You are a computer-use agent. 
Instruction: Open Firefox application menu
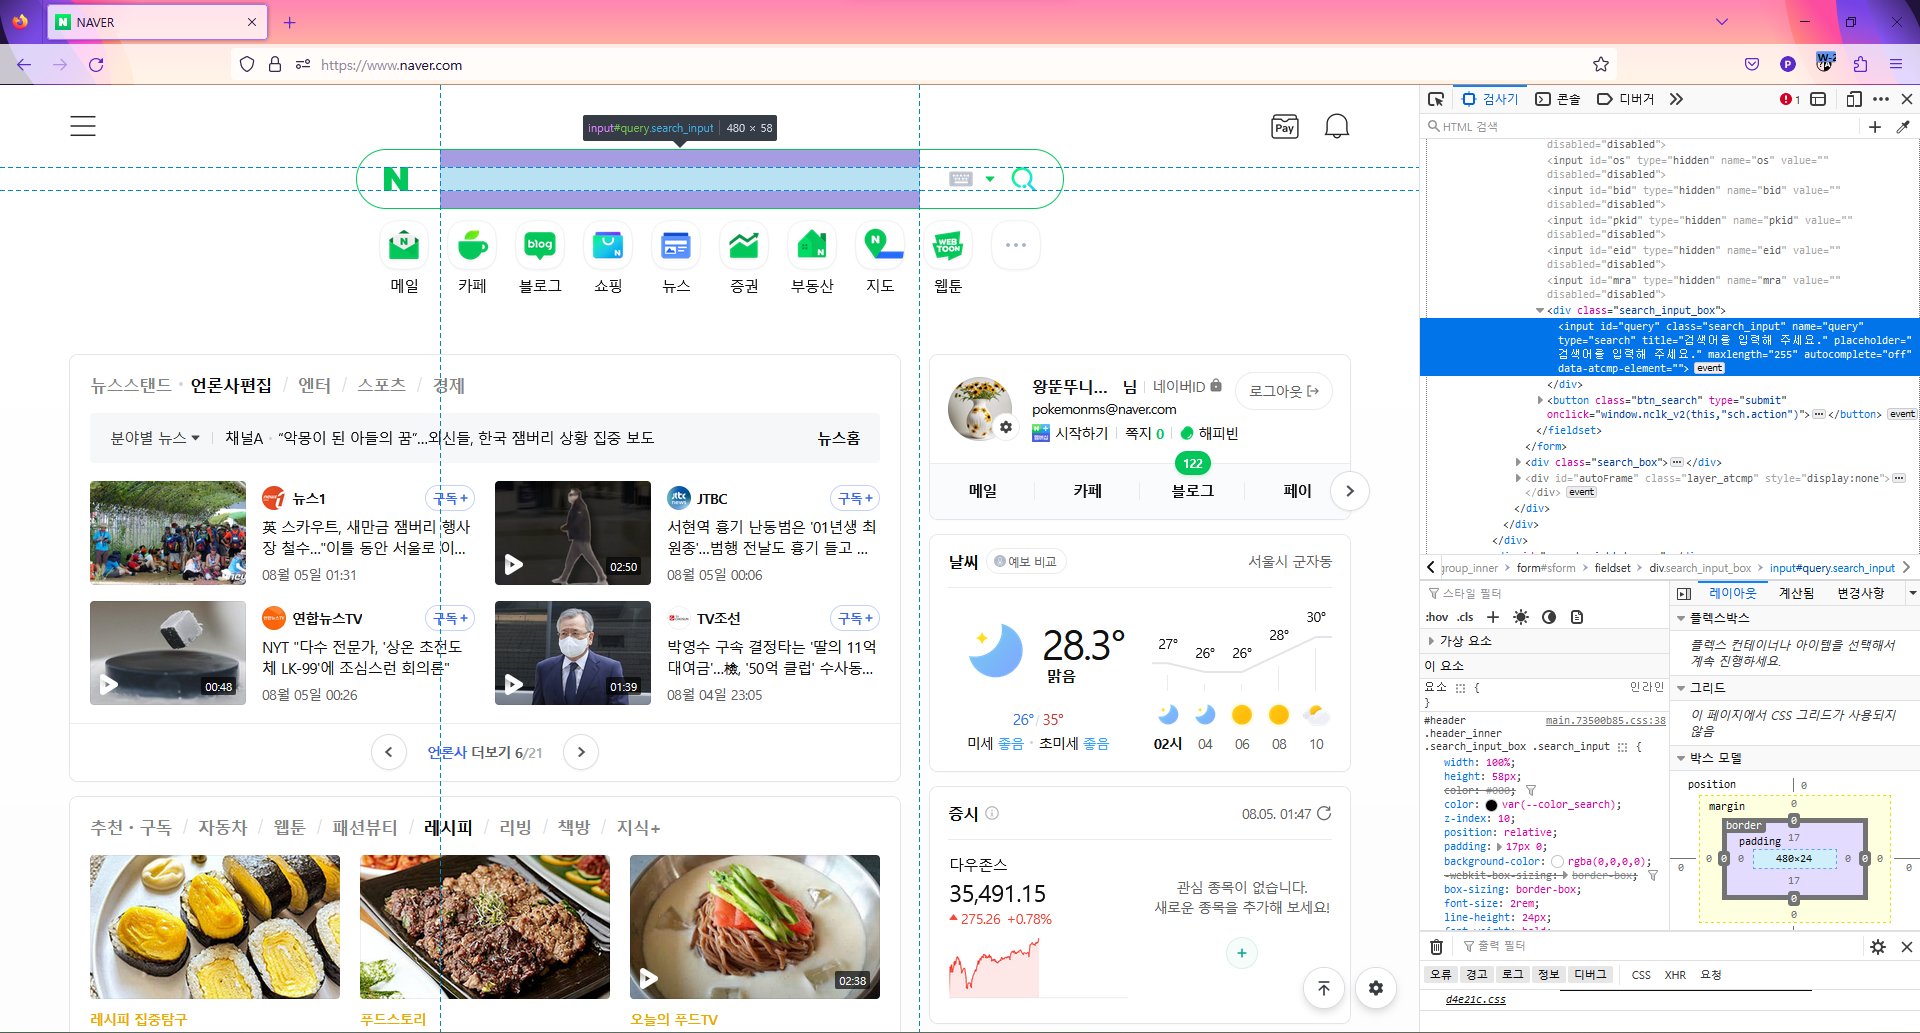pos(1895,65)
